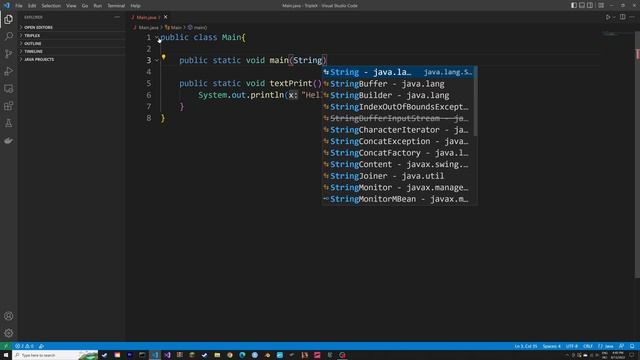Open the File menu
The height and width of the screenshot is (360, 640).
click(19, 6)
